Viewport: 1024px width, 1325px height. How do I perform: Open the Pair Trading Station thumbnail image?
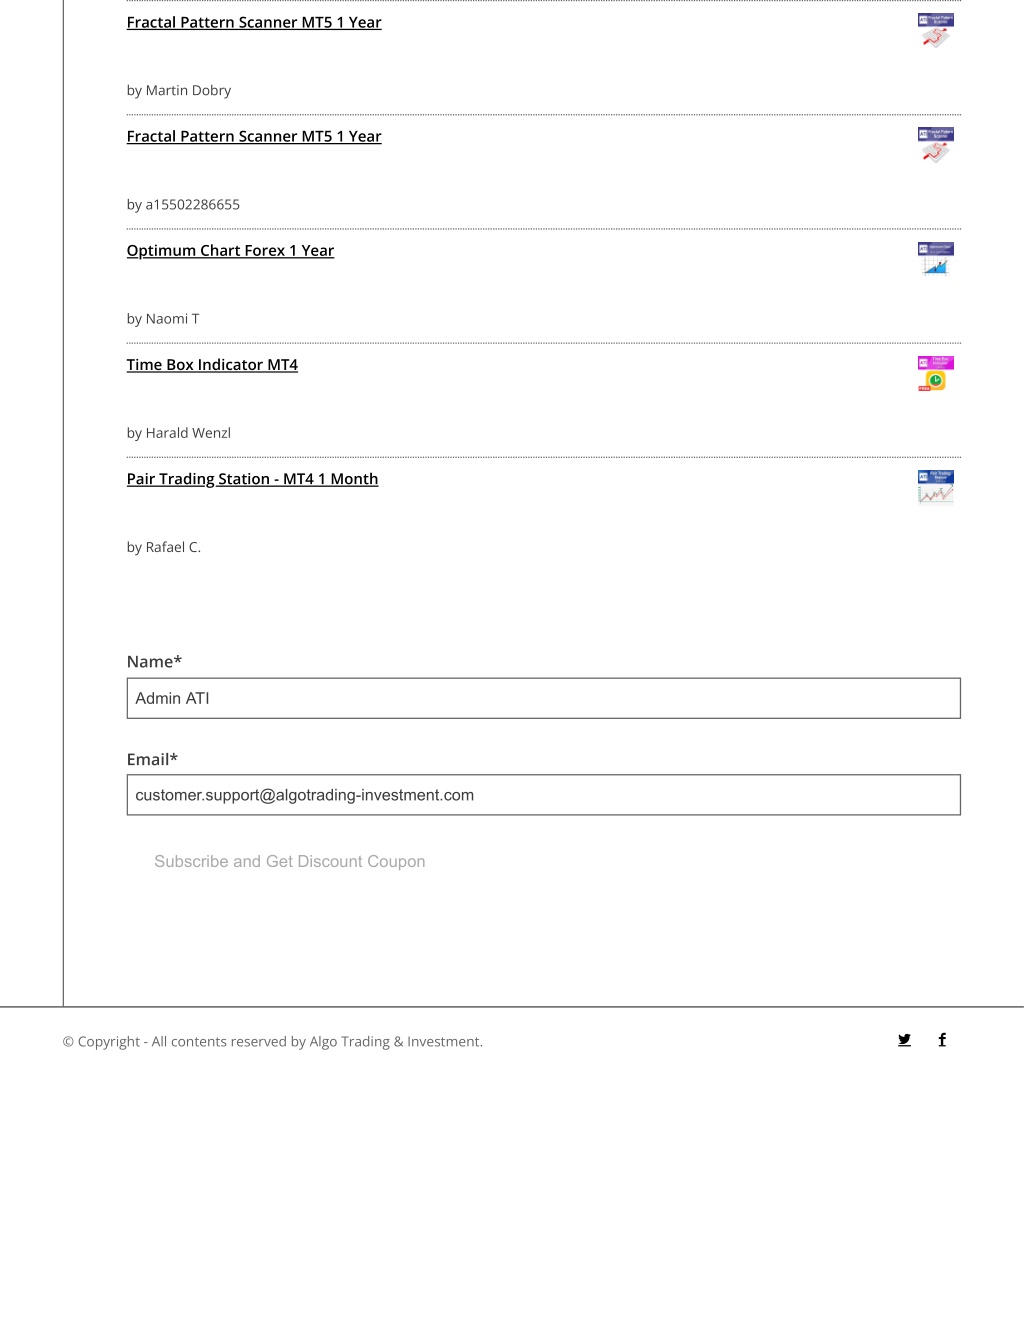[936, 487]
